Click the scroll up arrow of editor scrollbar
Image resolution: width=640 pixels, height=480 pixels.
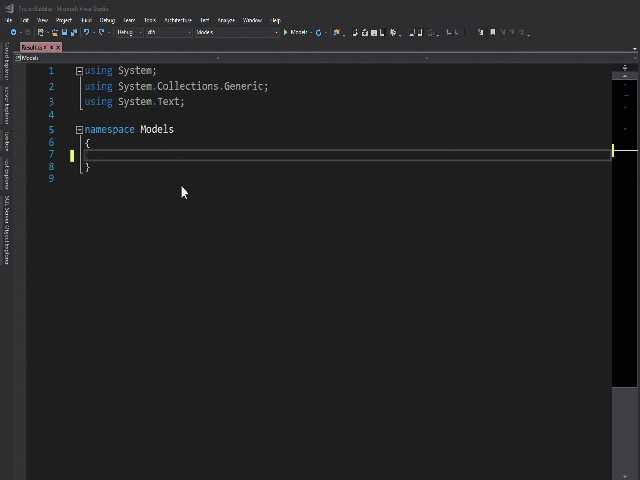tap(625, 76)
